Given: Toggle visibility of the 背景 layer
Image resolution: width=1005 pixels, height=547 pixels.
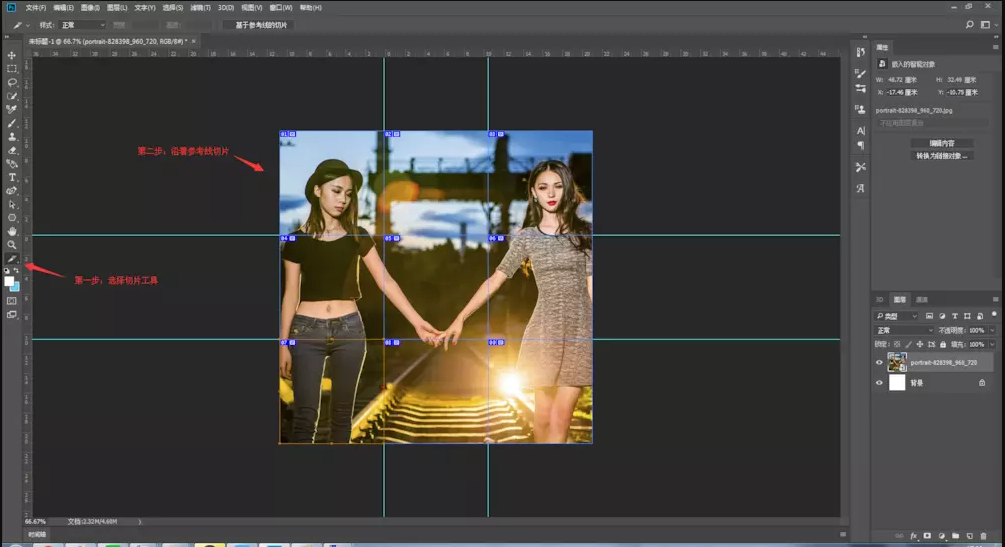Looking at the screenshot, I should click(x=880, y=383).
